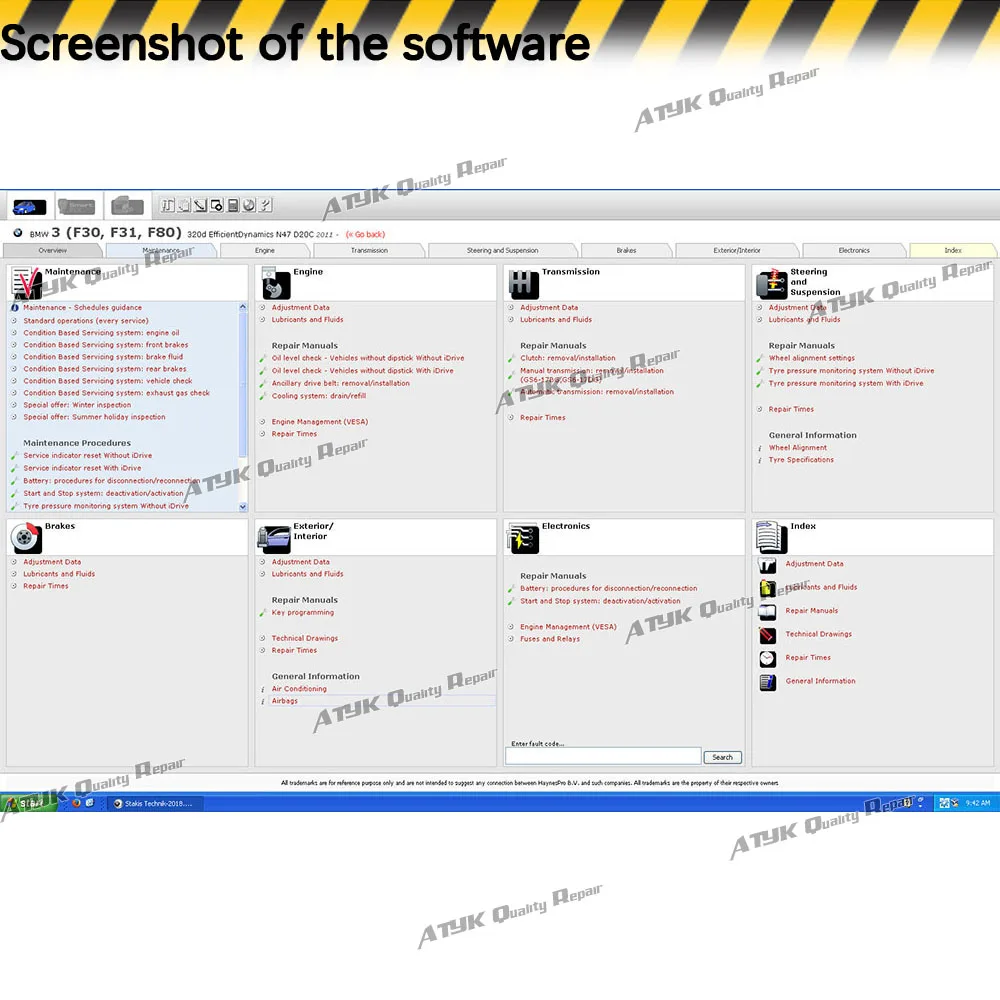Open Standard operations (every service) link
Image resolution: width=1000 pixels, height=1000 pixels.
coord(86,321)
